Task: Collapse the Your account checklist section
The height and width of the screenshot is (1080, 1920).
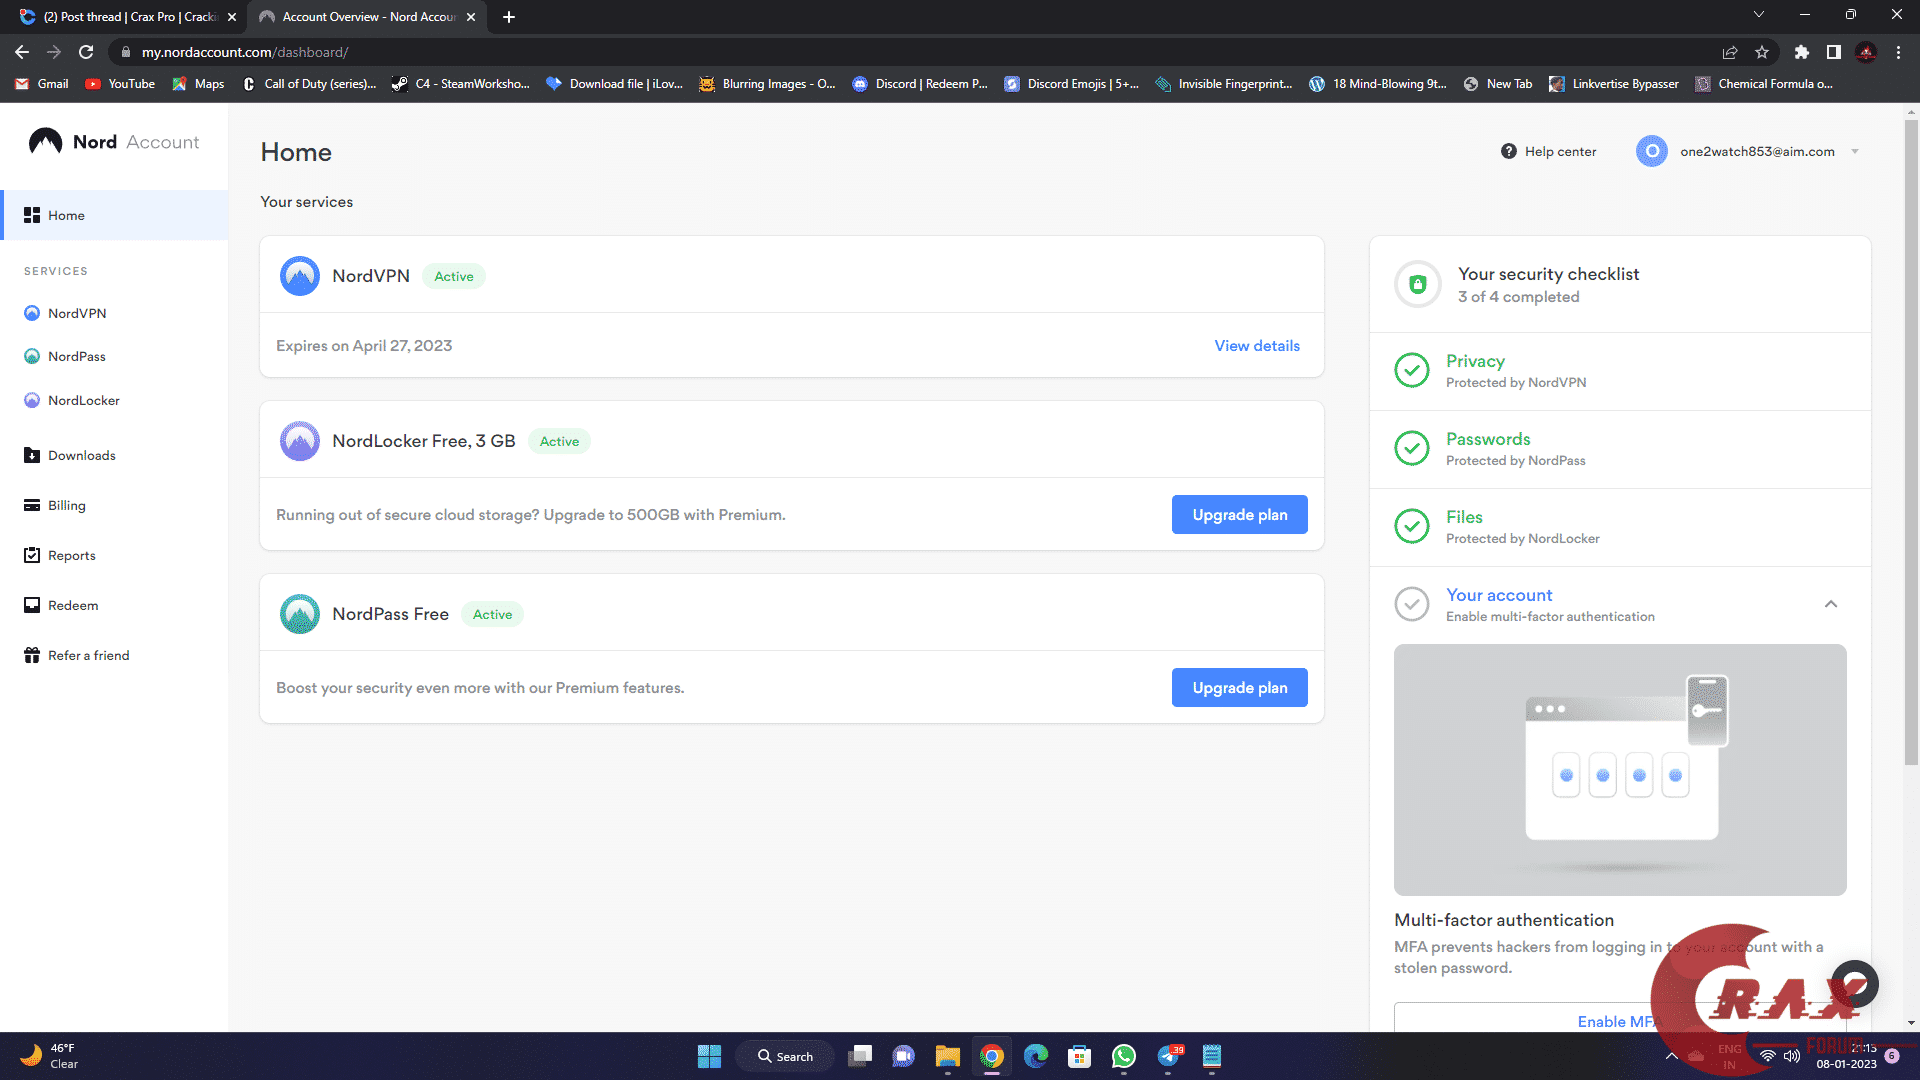Action: 1831,604
